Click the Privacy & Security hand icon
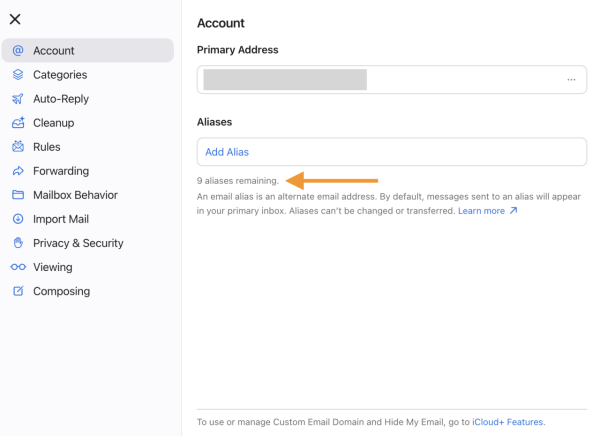The height and width of the screenshot is (436, 600). pyautogui.click(x=18, y=243)
